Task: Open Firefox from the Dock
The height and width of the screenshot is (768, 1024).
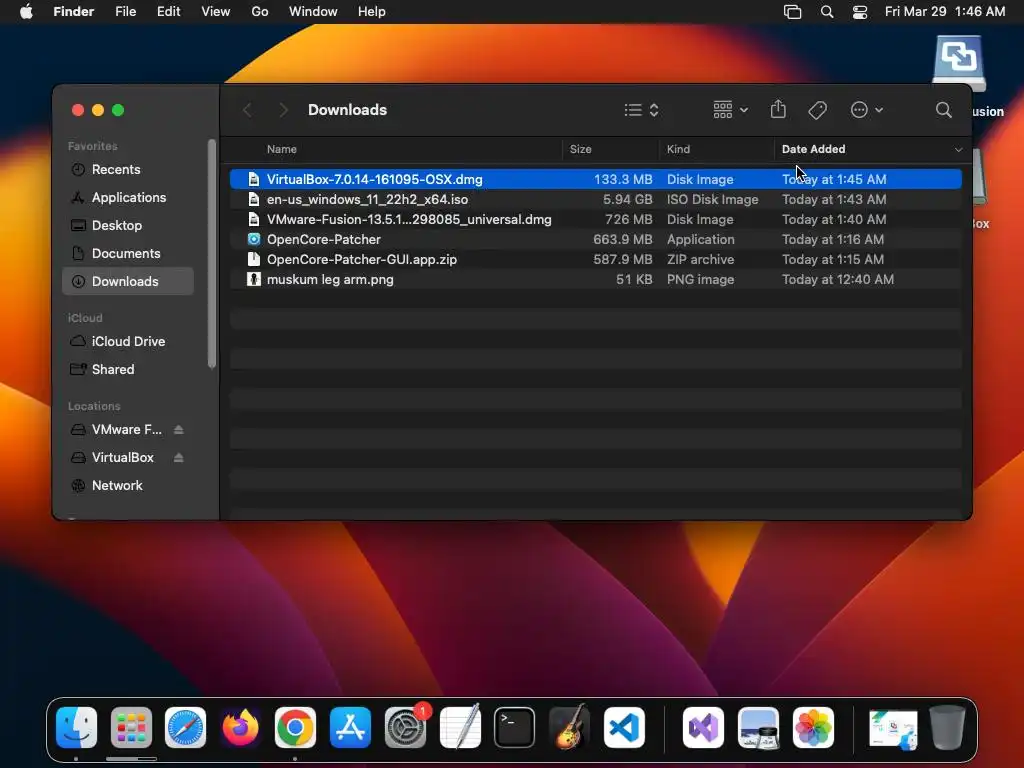Action: click(240, 728)
